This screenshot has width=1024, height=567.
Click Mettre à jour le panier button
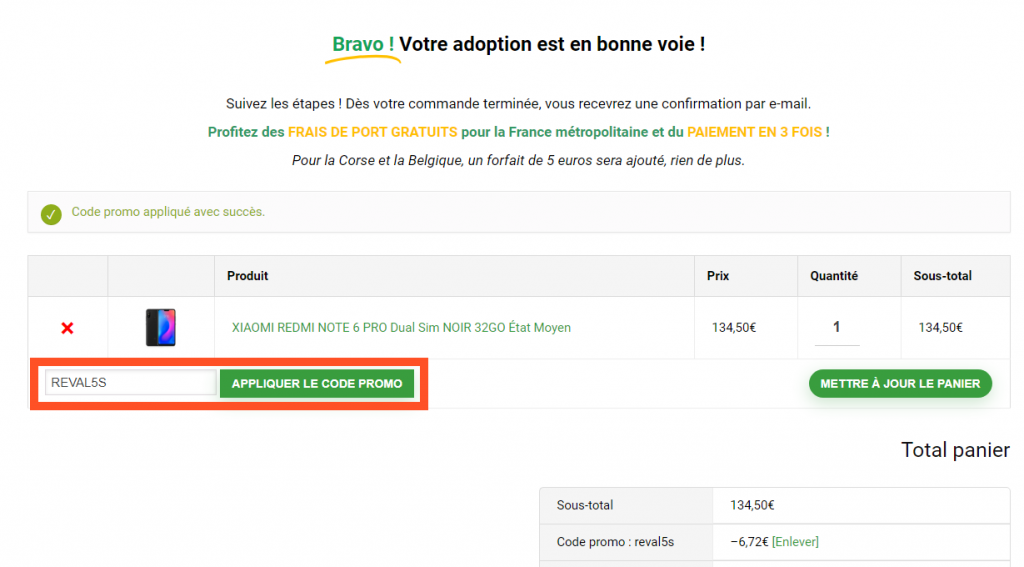point(900,383)
